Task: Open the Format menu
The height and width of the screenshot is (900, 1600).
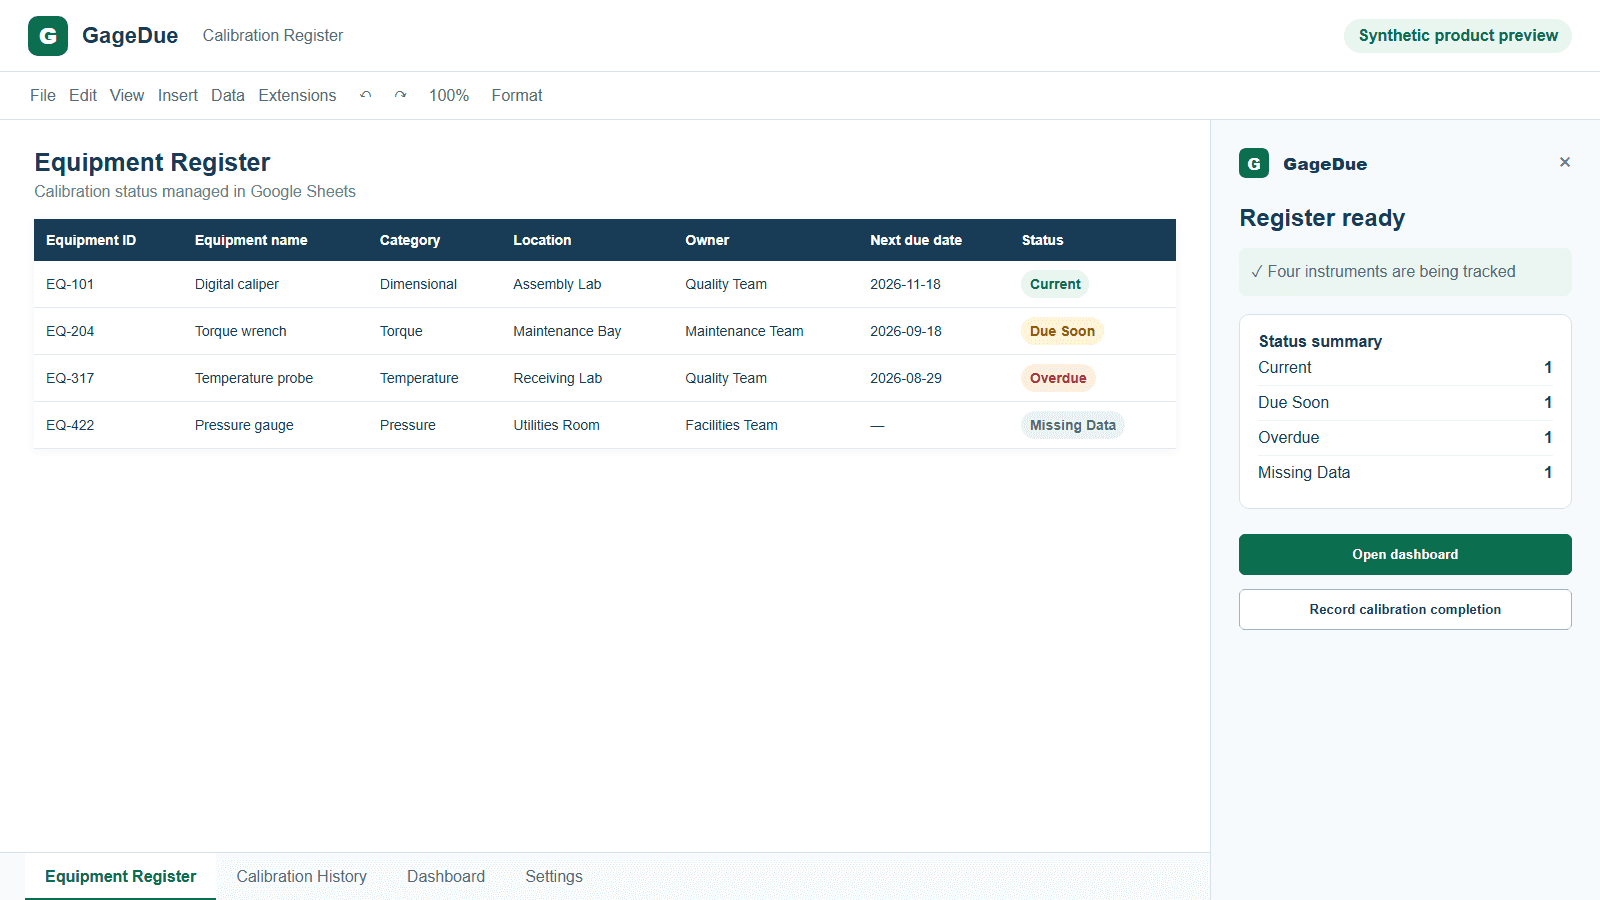Action: click(517, 95)
